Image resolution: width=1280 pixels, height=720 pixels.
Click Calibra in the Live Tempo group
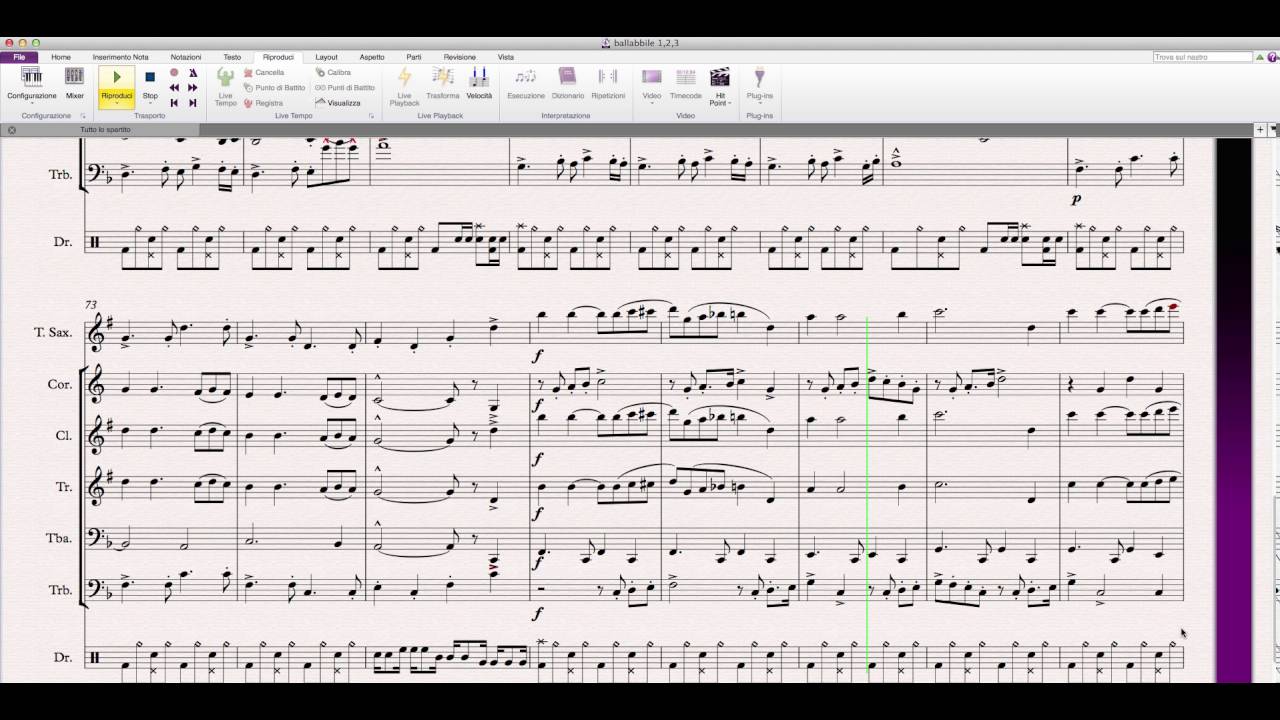coord(333,72)
